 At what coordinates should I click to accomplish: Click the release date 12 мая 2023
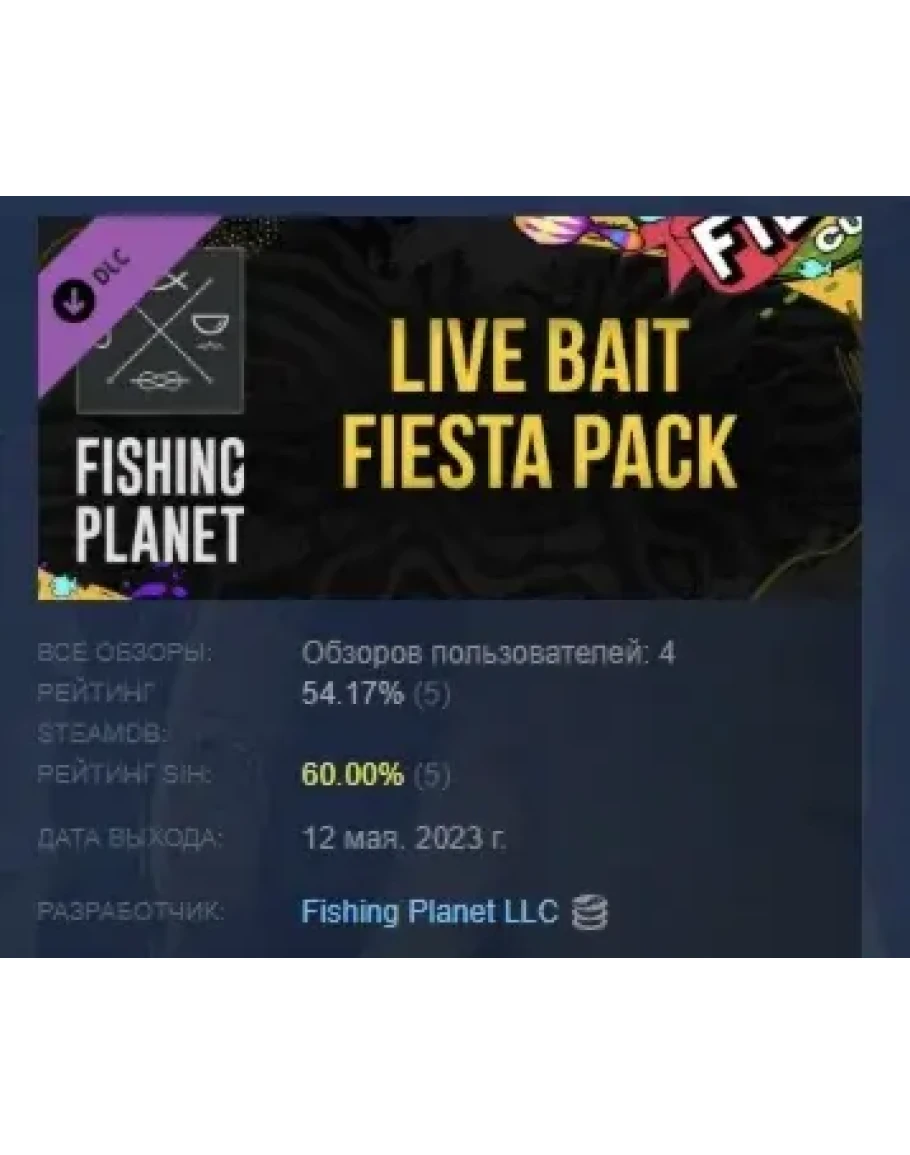[x=405, y=838]
